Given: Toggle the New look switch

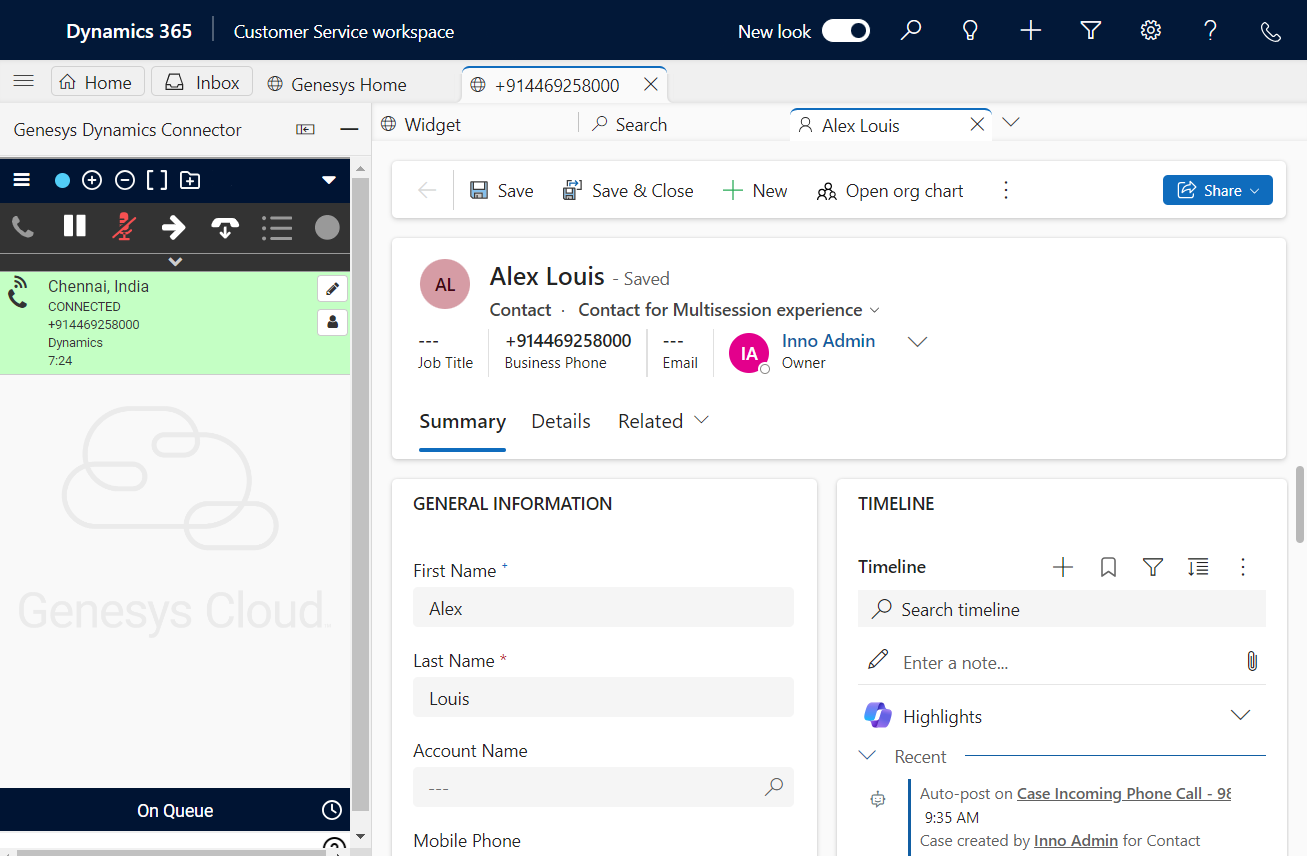Looking at the screenshot, I should [x=845, y=31].
